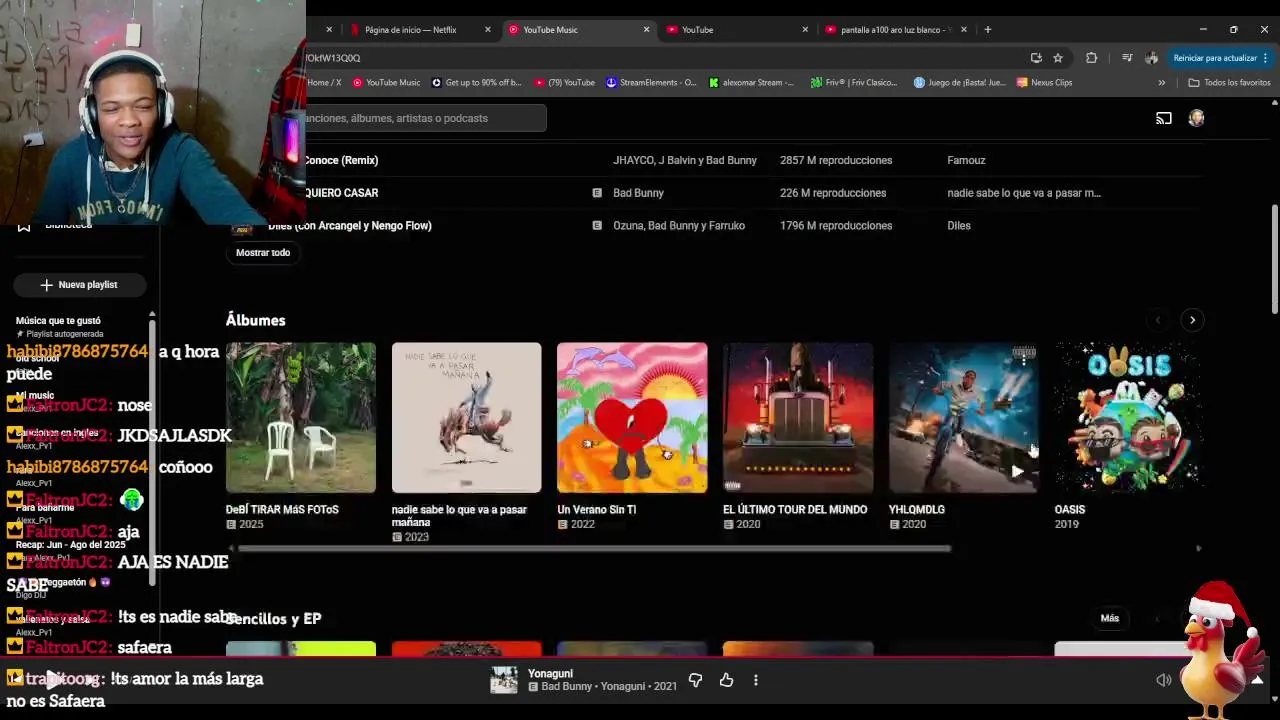Open the account profile avatar
Screen dimensions: 1280x720
[1196, 118]
